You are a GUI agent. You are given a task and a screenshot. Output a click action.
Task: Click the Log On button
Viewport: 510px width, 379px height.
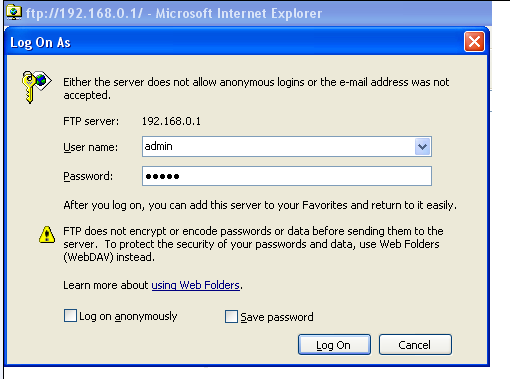(334, 345)
